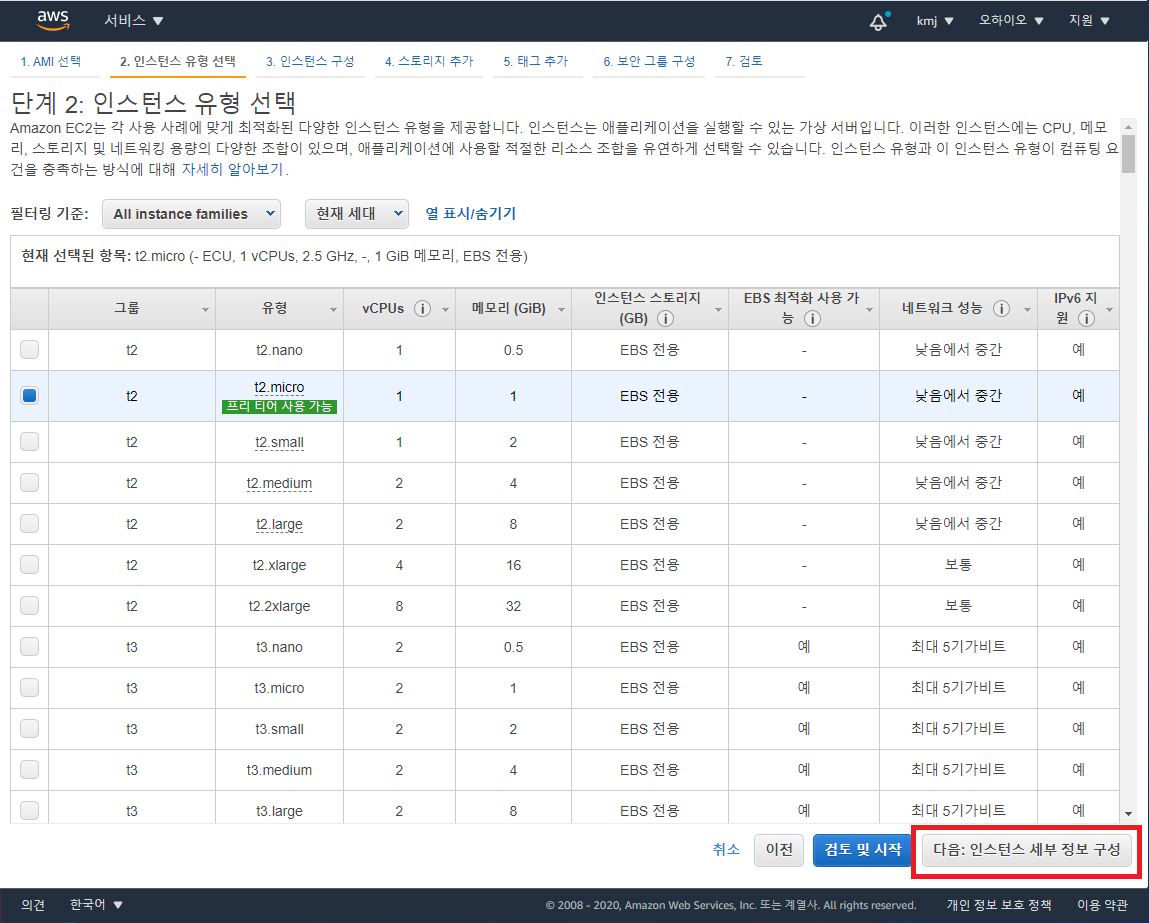Click the 취소 cancel link
This screenshot has width=1149, height=923.
726,849
